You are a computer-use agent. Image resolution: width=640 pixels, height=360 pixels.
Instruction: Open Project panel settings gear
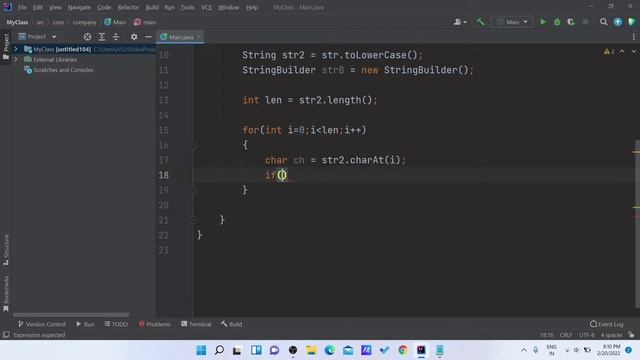pos(134,37)
